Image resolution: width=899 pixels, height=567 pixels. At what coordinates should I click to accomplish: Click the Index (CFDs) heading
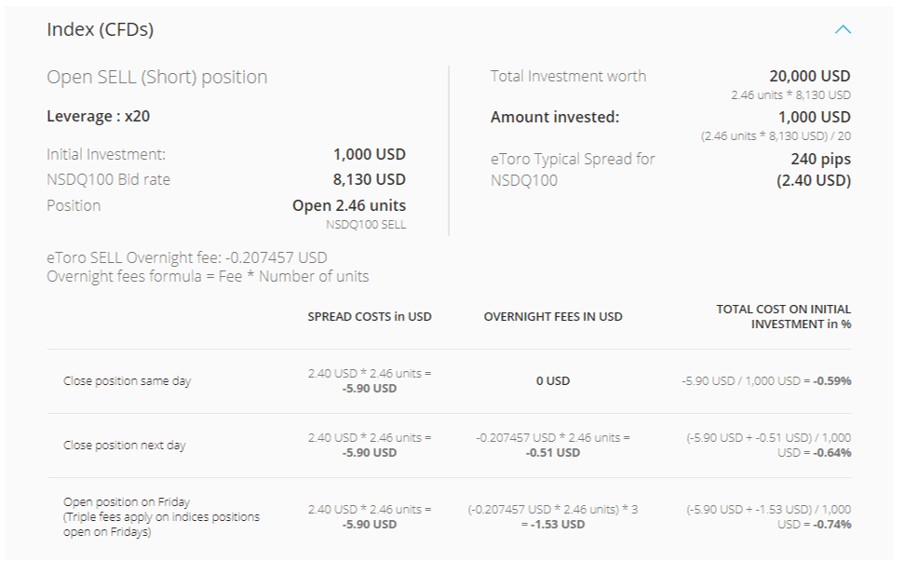[x=100, y=29]
